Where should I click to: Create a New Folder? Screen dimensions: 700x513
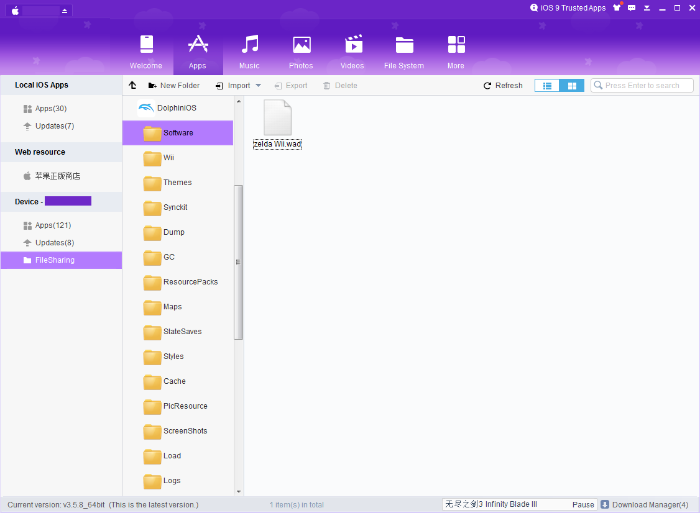[174, 85]
